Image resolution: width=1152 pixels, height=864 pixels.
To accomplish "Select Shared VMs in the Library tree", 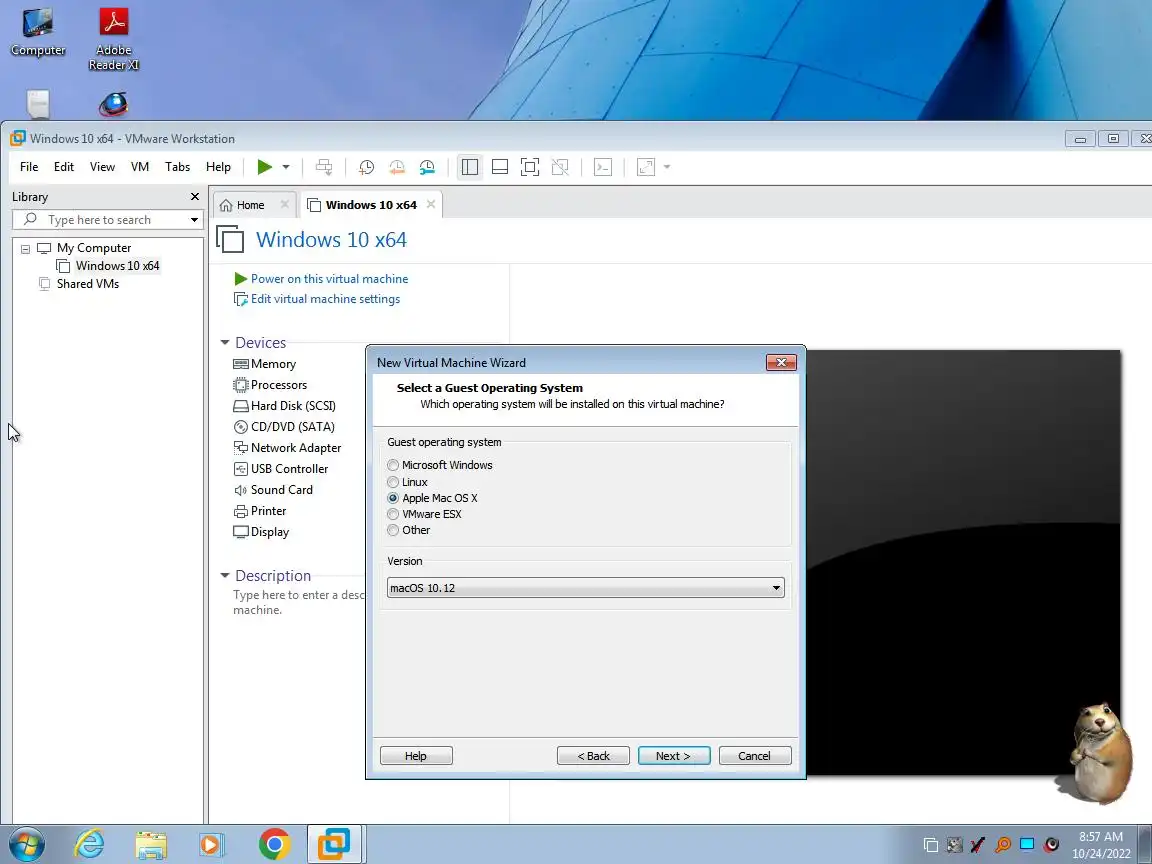I will click(x=87, y=284).
